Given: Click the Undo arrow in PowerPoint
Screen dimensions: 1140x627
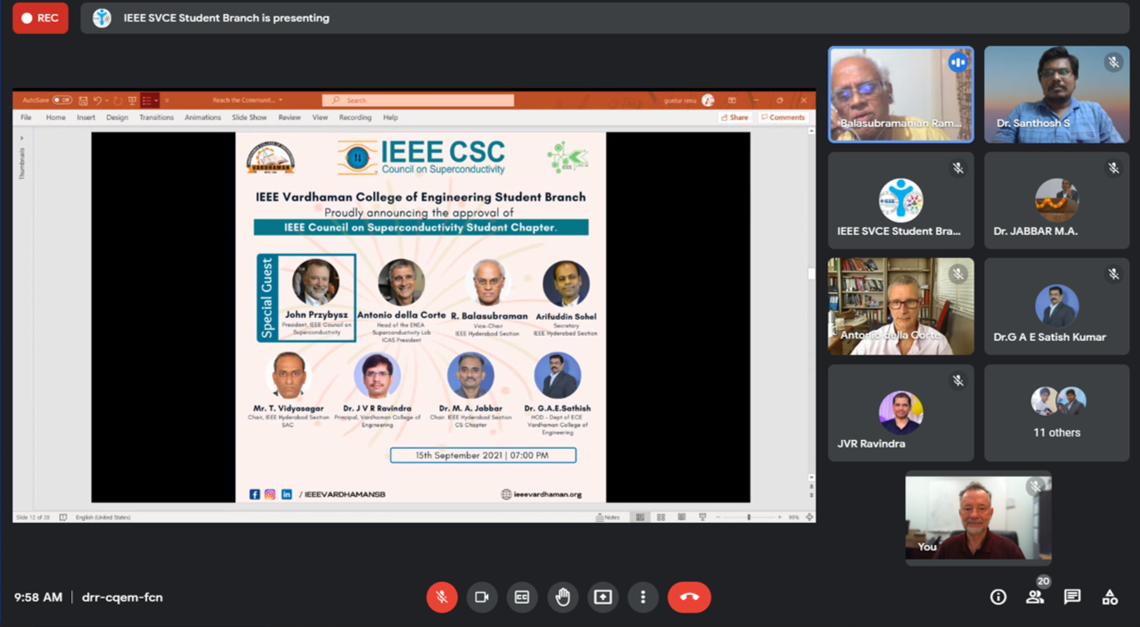Looking at the screenshot, I should click(97, 100).
